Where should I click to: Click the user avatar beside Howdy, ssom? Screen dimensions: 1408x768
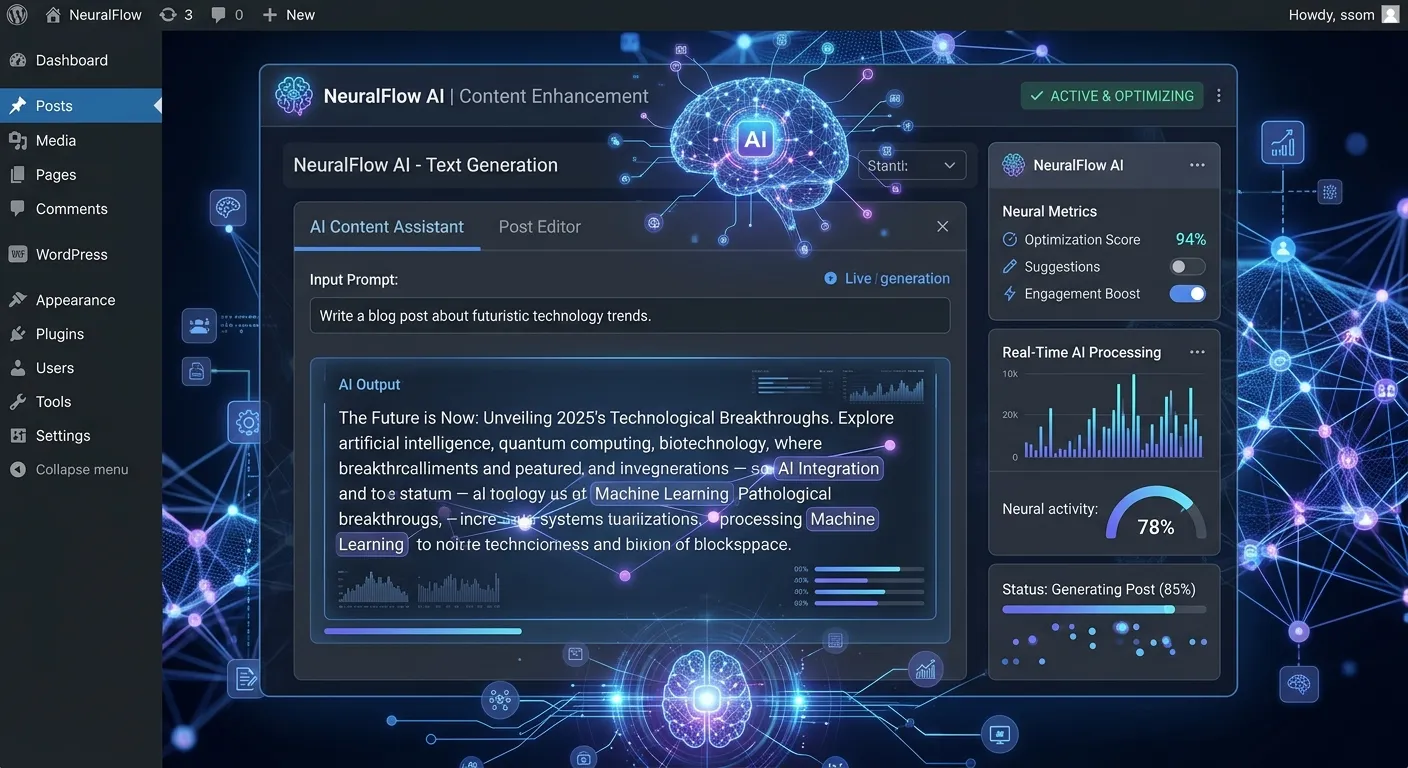coord(1390,15)
